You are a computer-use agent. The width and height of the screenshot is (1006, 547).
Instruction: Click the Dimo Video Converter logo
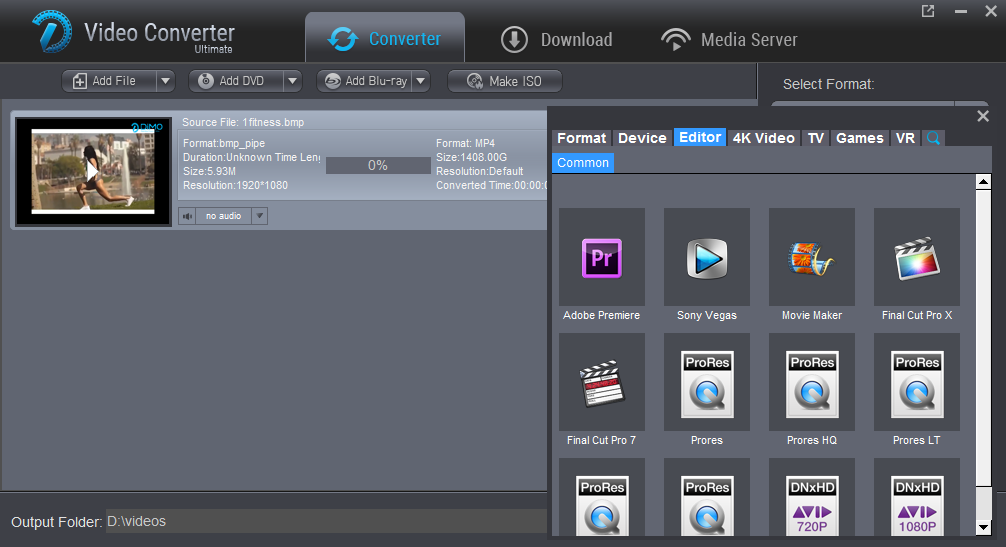pyautogui.click(x=53, y=31)
